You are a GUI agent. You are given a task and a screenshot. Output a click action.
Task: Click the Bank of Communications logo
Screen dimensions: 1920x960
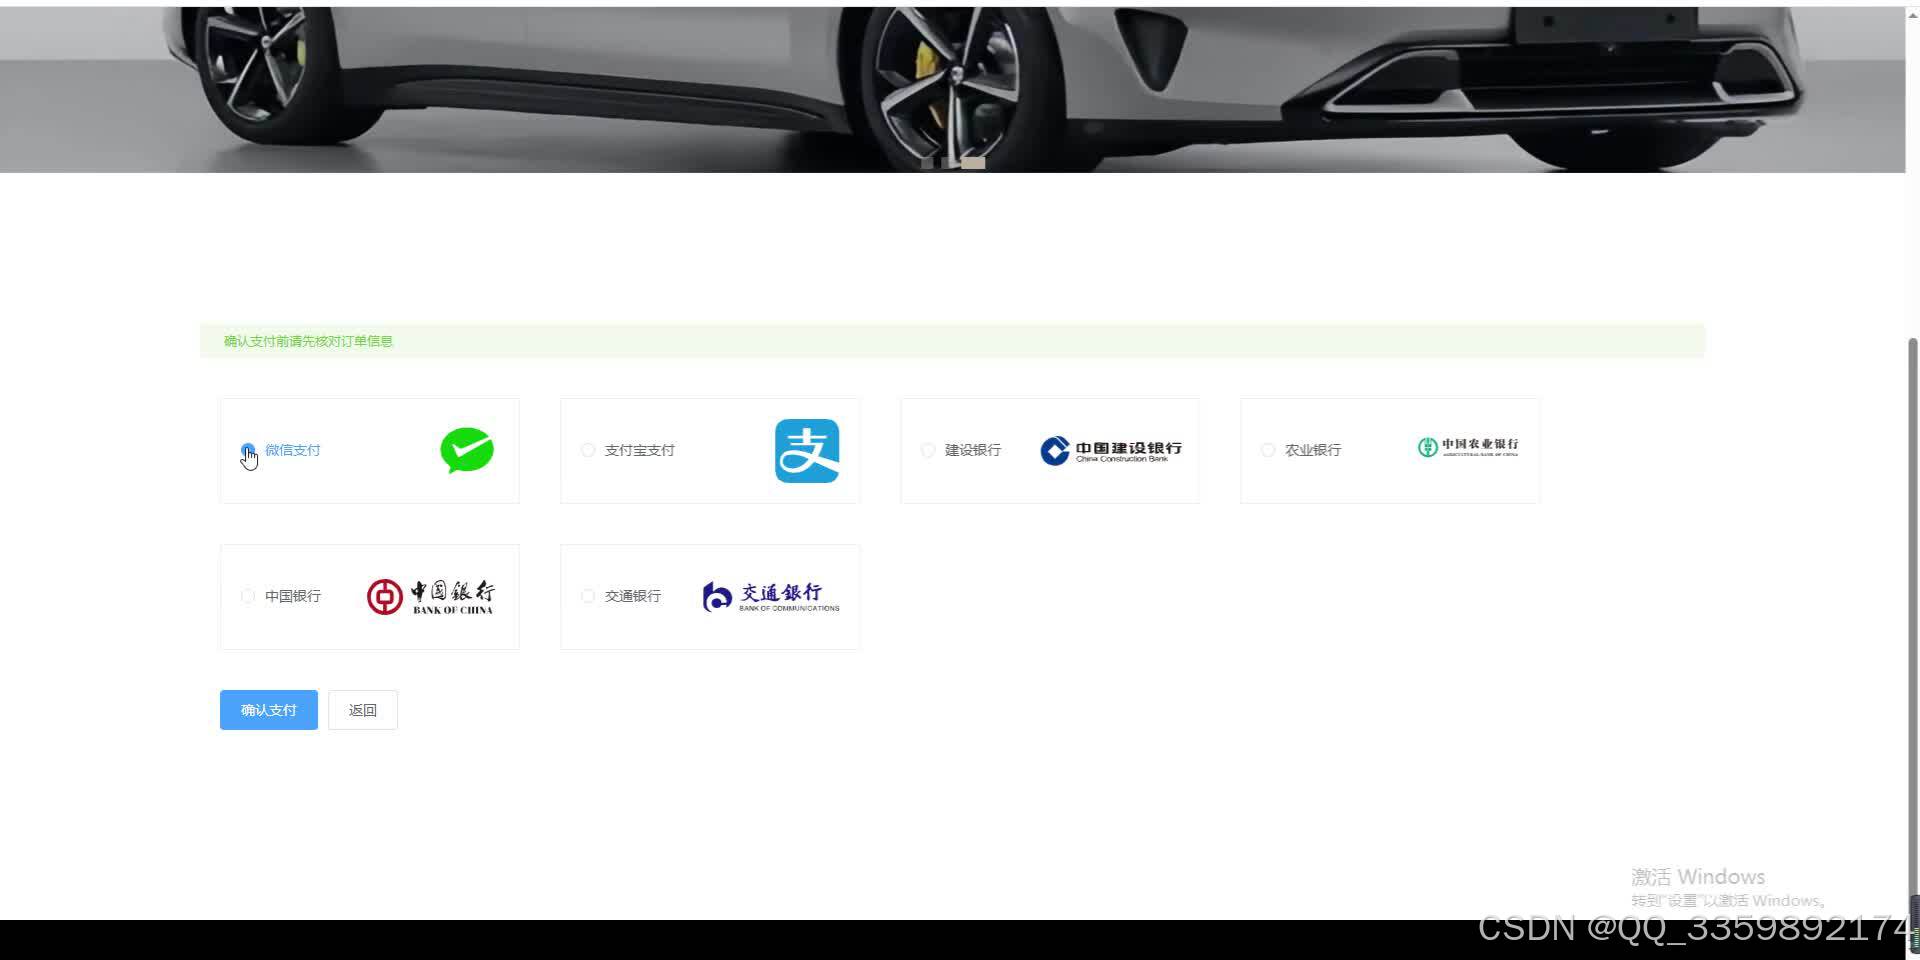[771, 597]
